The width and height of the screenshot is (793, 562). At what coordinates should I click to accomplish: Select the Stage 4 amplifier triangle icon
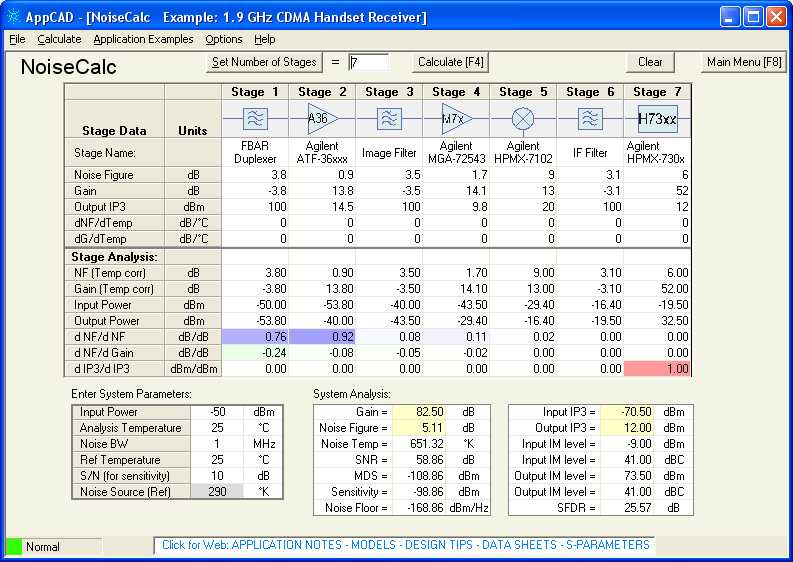455,119
